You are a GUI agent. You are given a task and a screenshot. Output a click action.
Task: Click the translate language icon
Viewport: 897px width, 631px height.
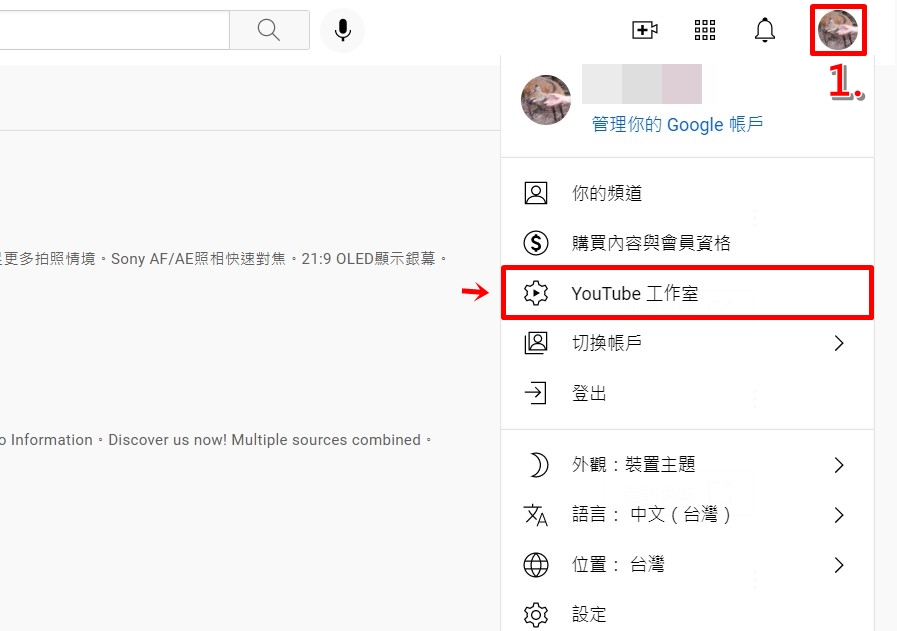pos(536,515)
